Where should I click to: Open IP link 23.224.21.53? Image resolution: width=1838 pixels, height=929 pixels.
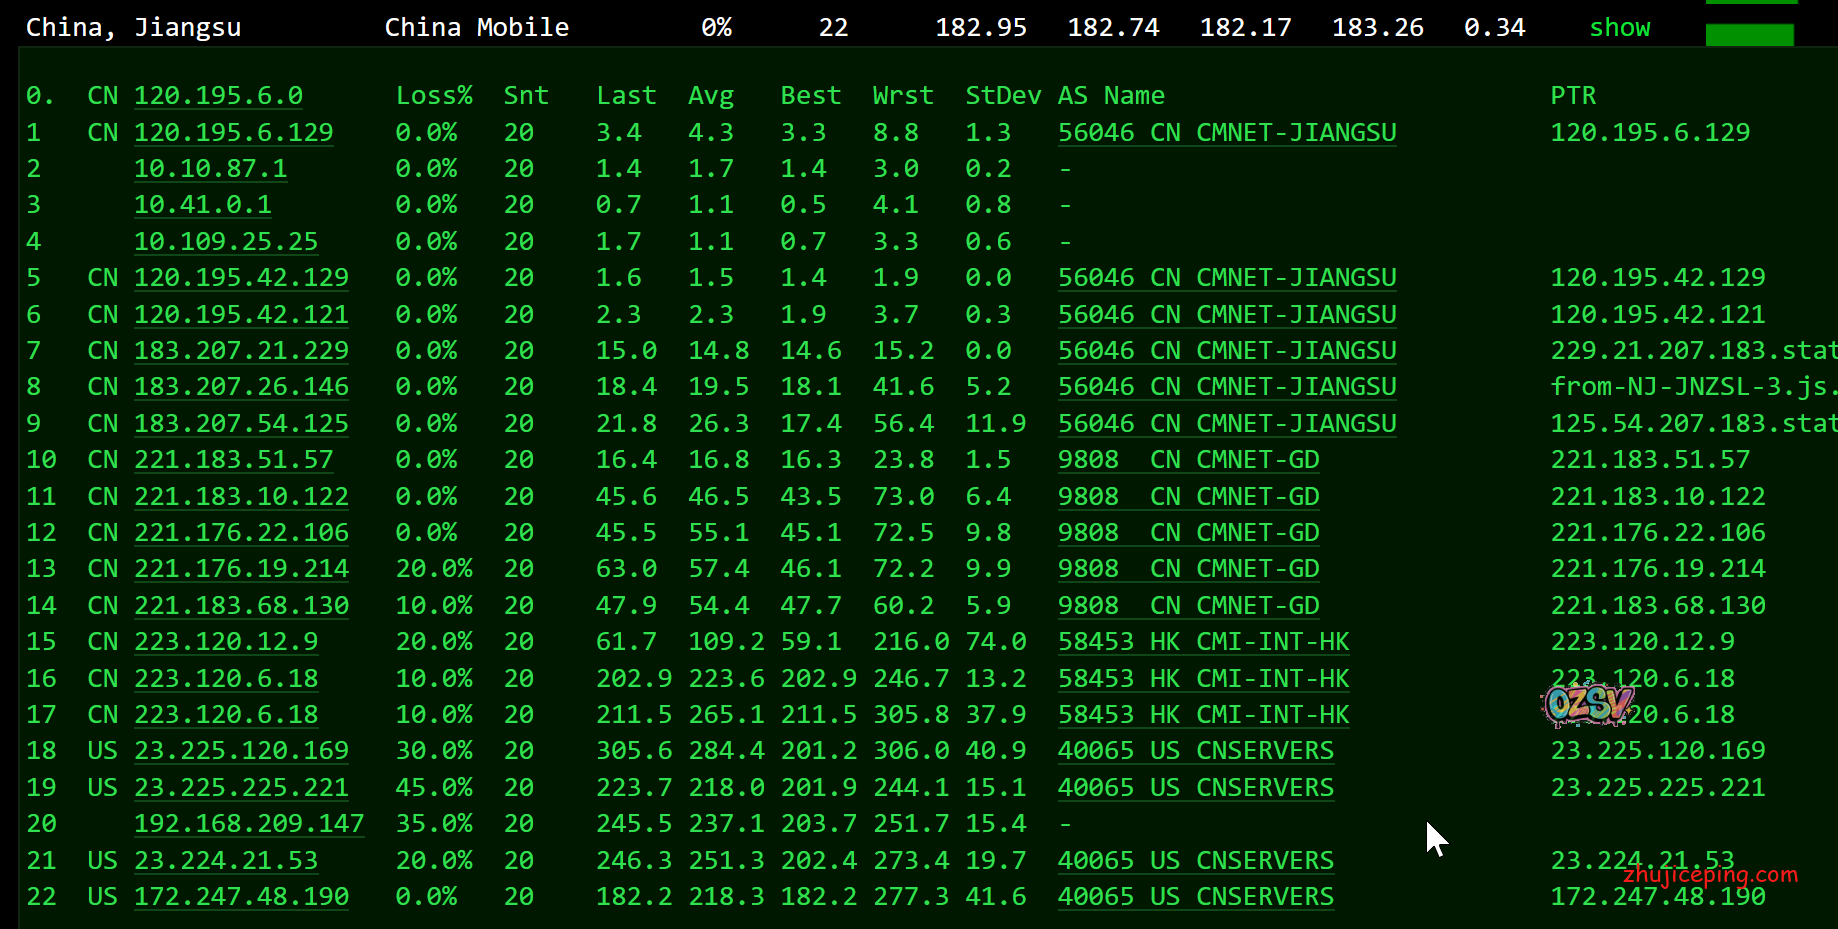(226, 861)
